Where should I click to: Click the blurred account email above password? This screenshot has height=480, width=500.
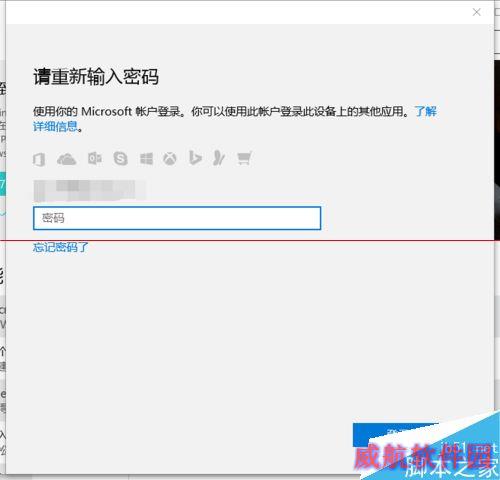[x=89, y=190]
